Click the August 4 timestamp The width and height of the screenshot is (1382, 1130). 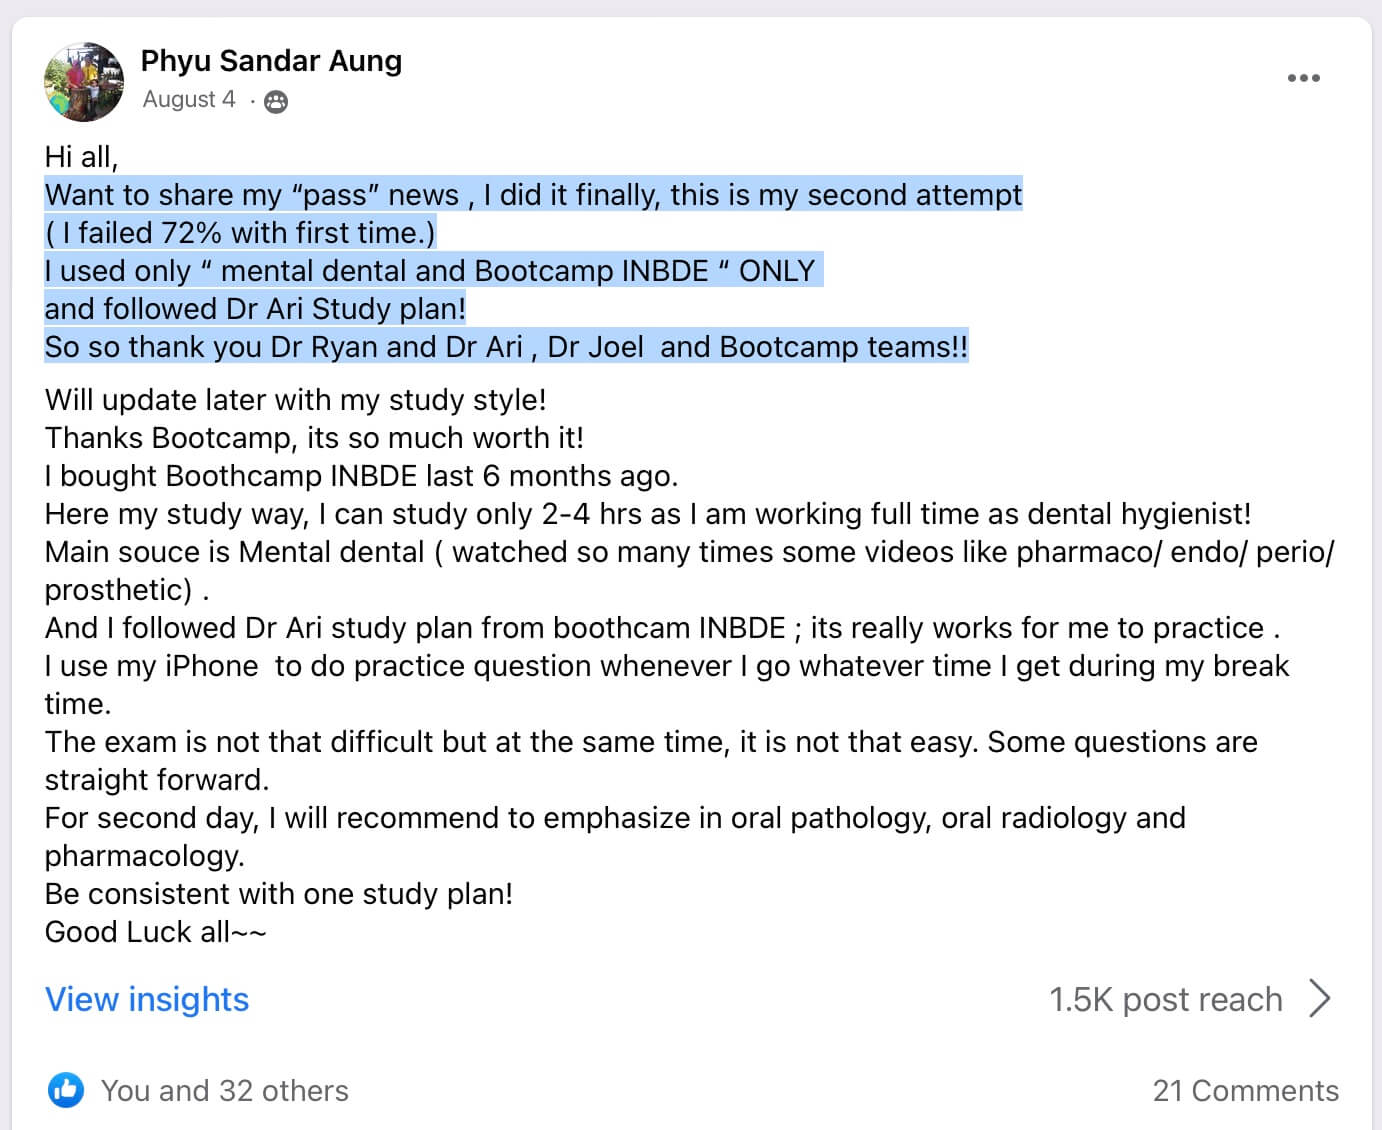(188, 100)
